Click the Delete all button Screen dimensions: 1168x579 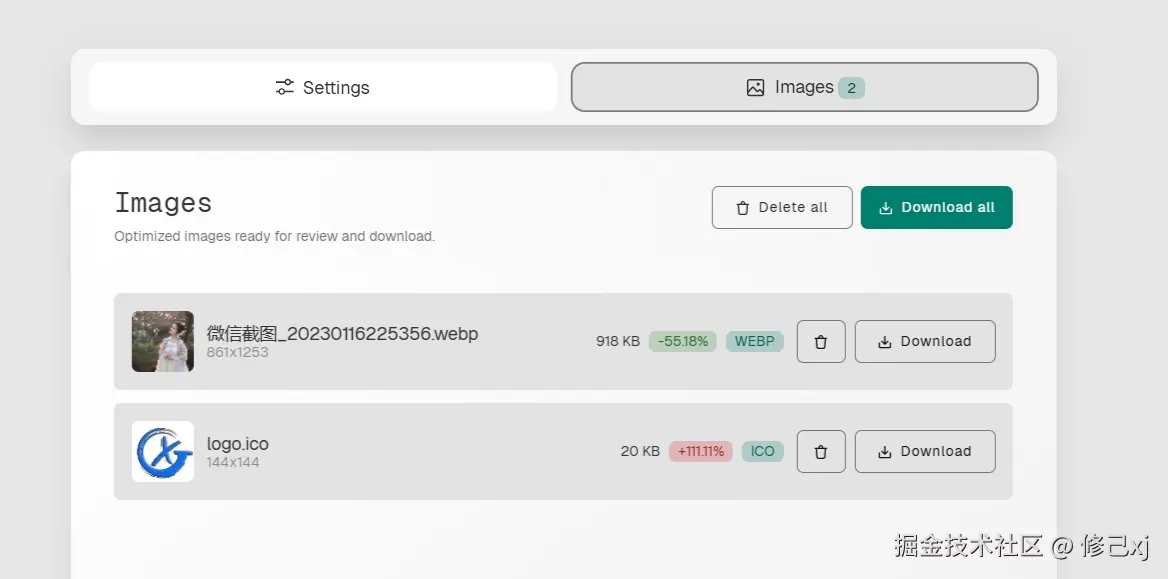[782, 207]
